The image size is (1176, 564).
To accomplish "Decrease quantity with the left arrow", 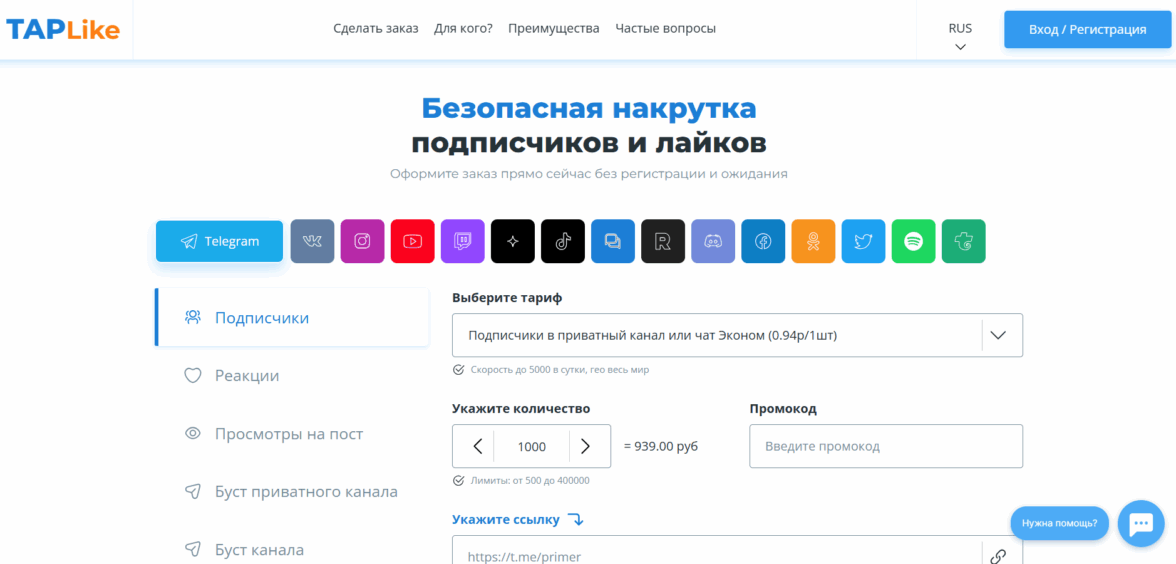I will point(477,446).
